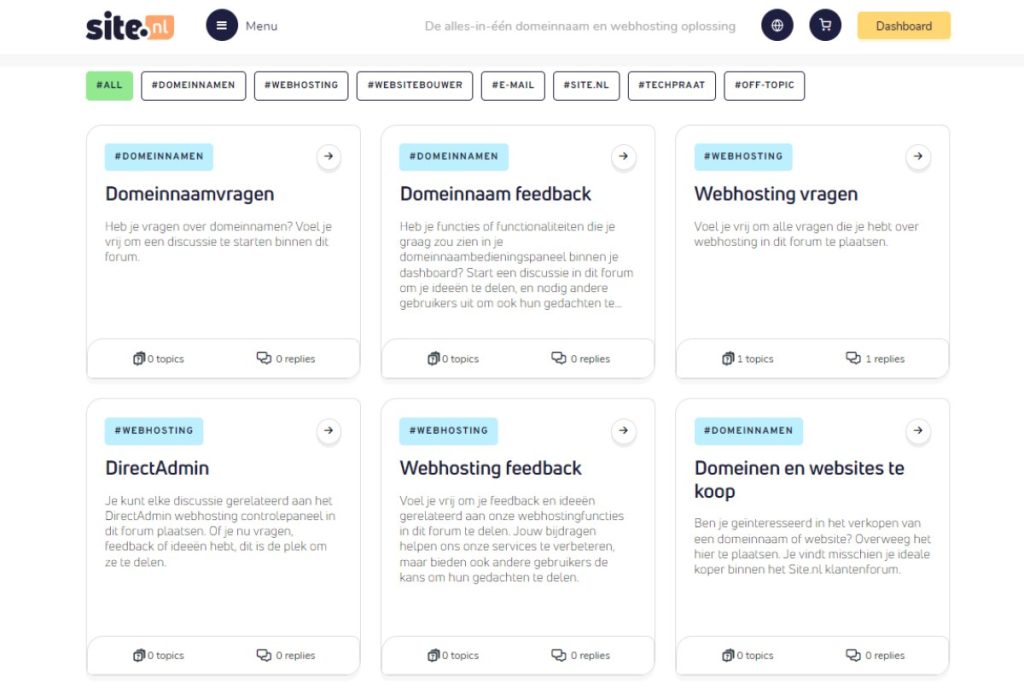Open the language globe icon in header
The height and width of the screenshot is (683, 1024).
click(x=777, y=24)
